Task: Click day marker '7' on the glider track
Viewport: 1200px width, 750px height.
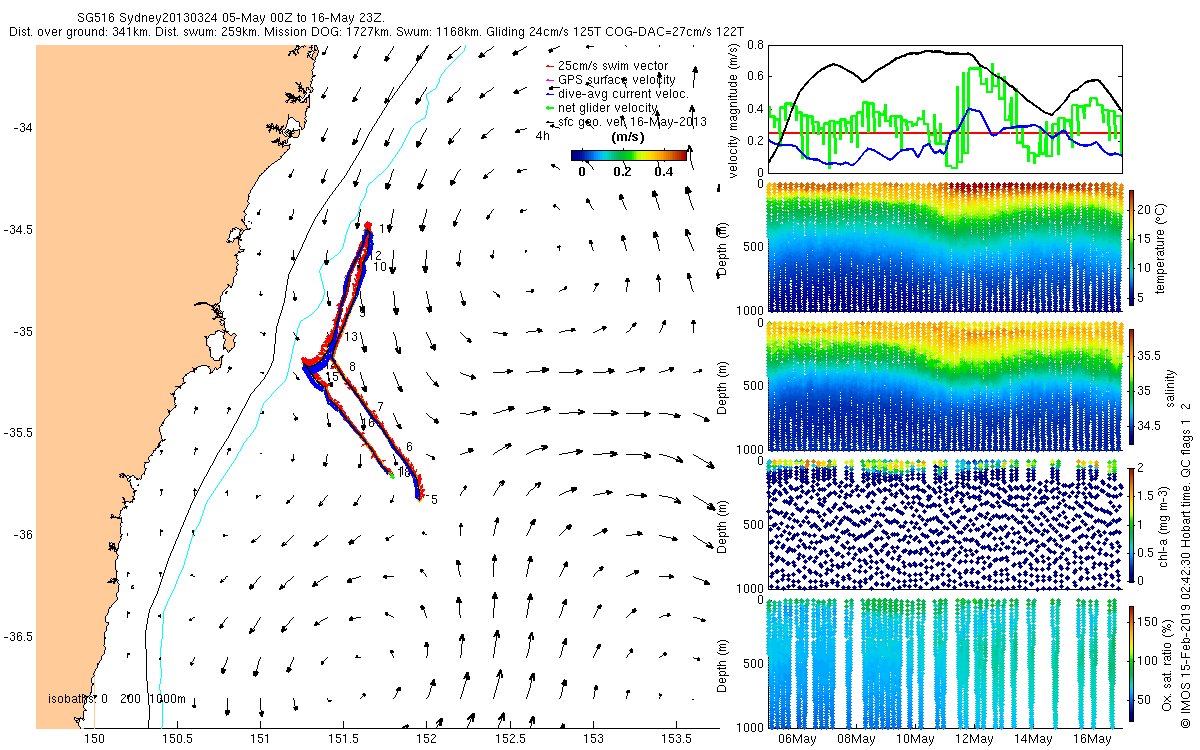Action: (x=380, y=406)
